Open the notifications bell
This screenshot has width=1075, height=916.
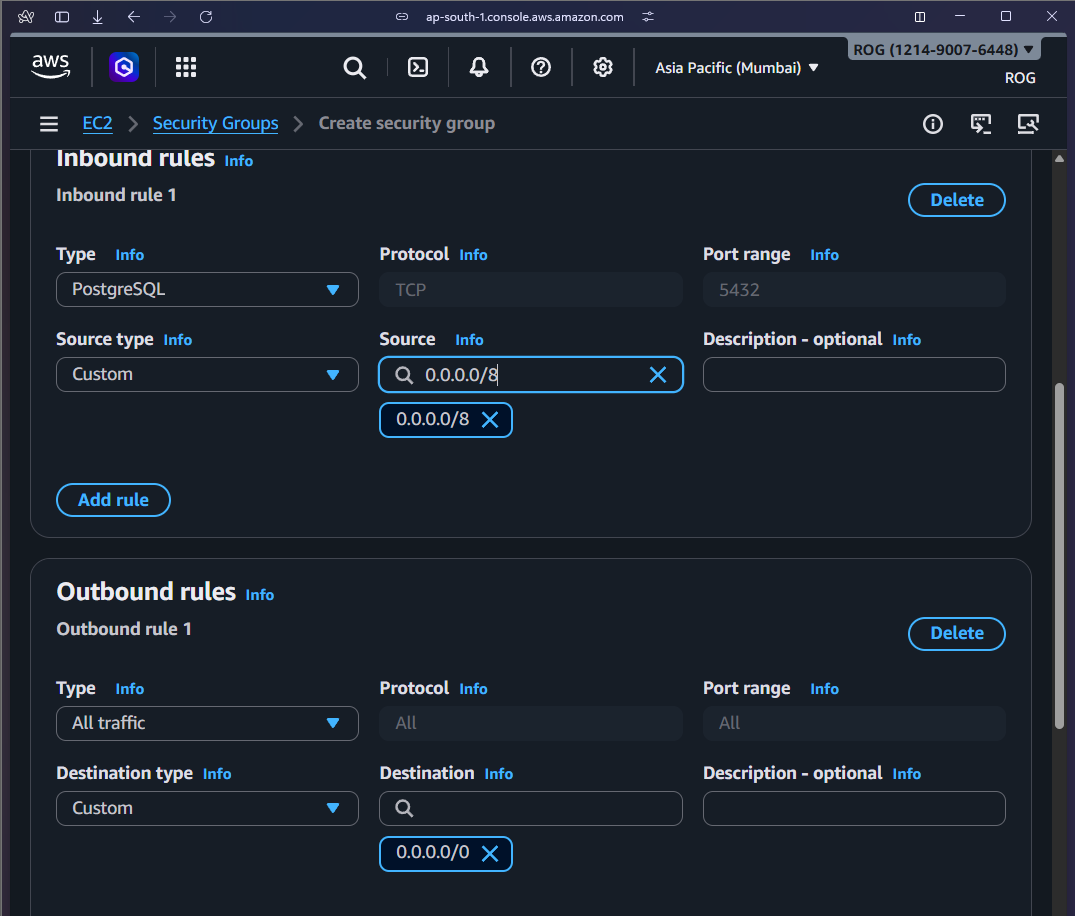[479, 67]
